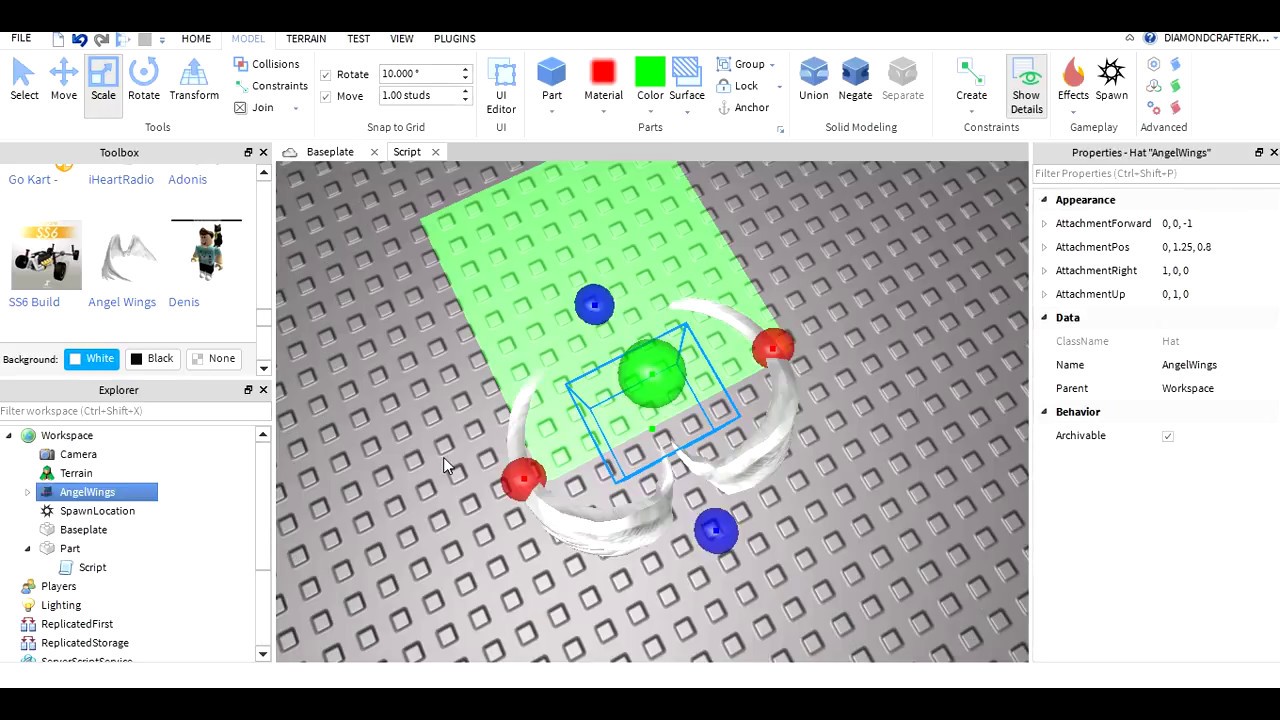Insert a new Part
This screenshot has width=1280, height=720.
(552, 80)
